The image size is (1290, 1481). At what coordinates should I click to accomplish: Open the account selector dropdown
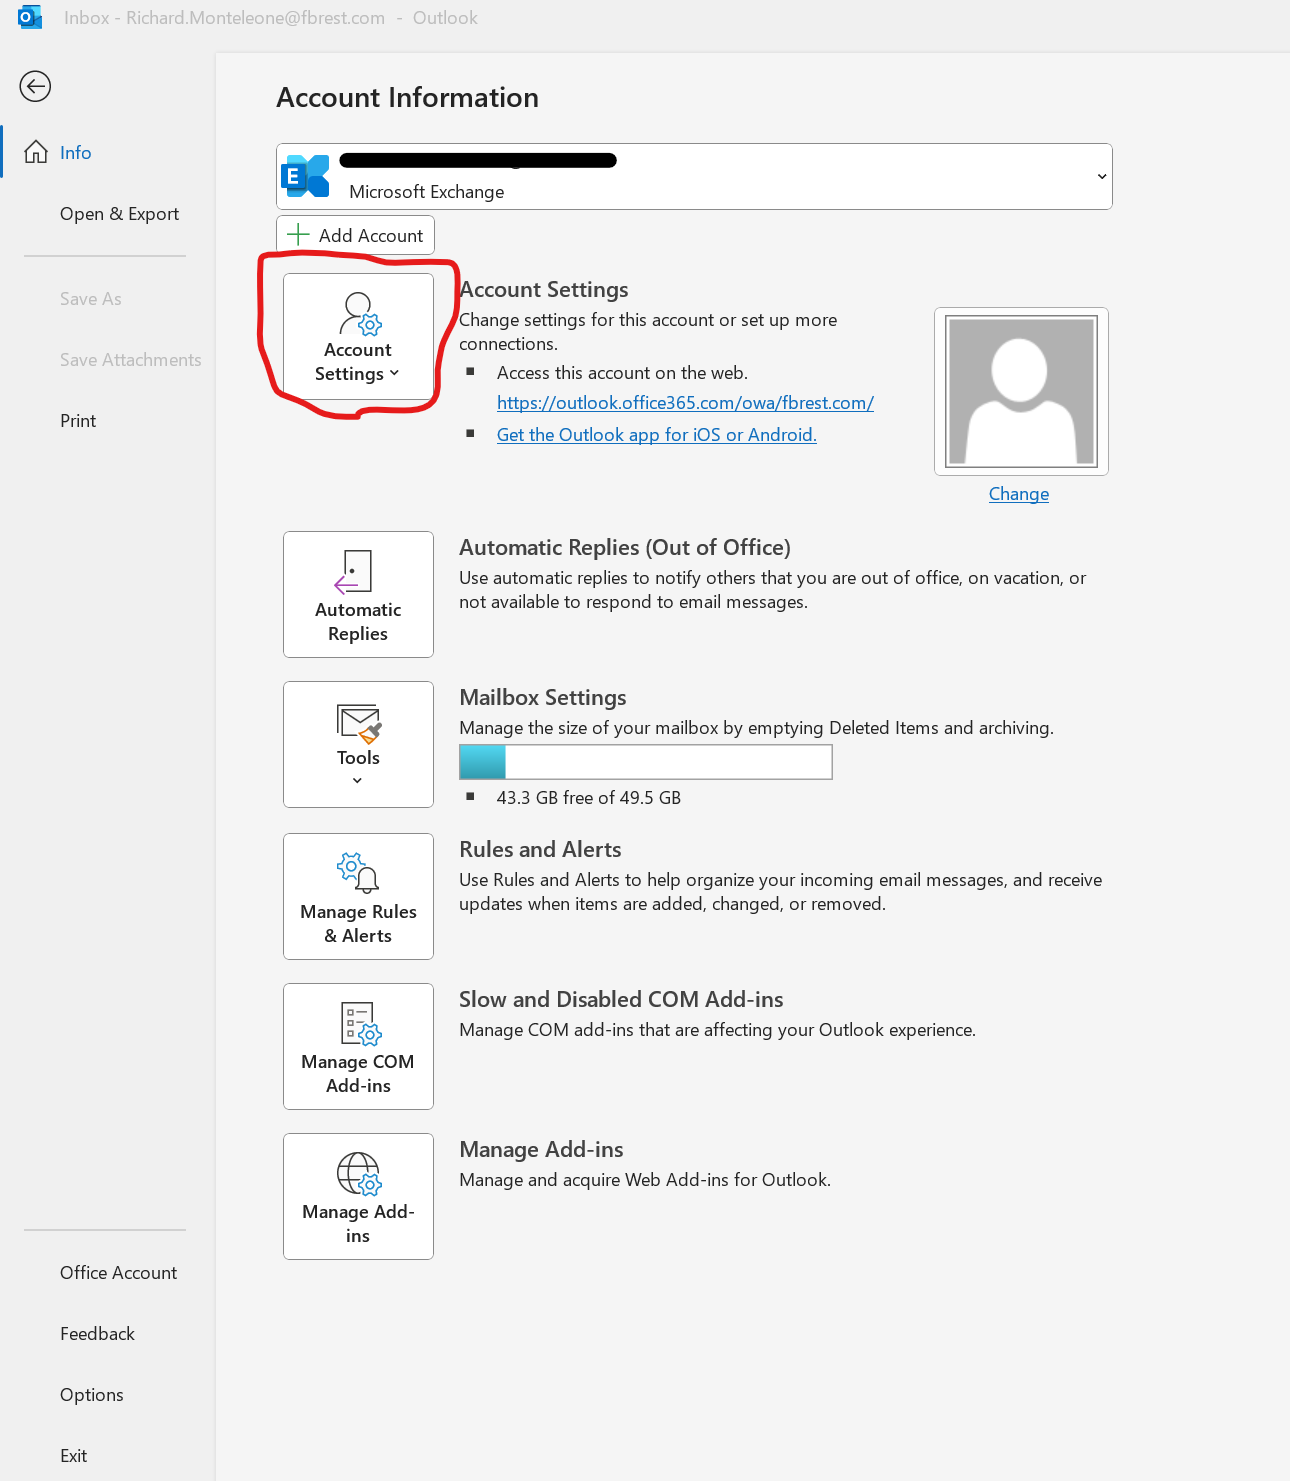[x=1101, y=176]
